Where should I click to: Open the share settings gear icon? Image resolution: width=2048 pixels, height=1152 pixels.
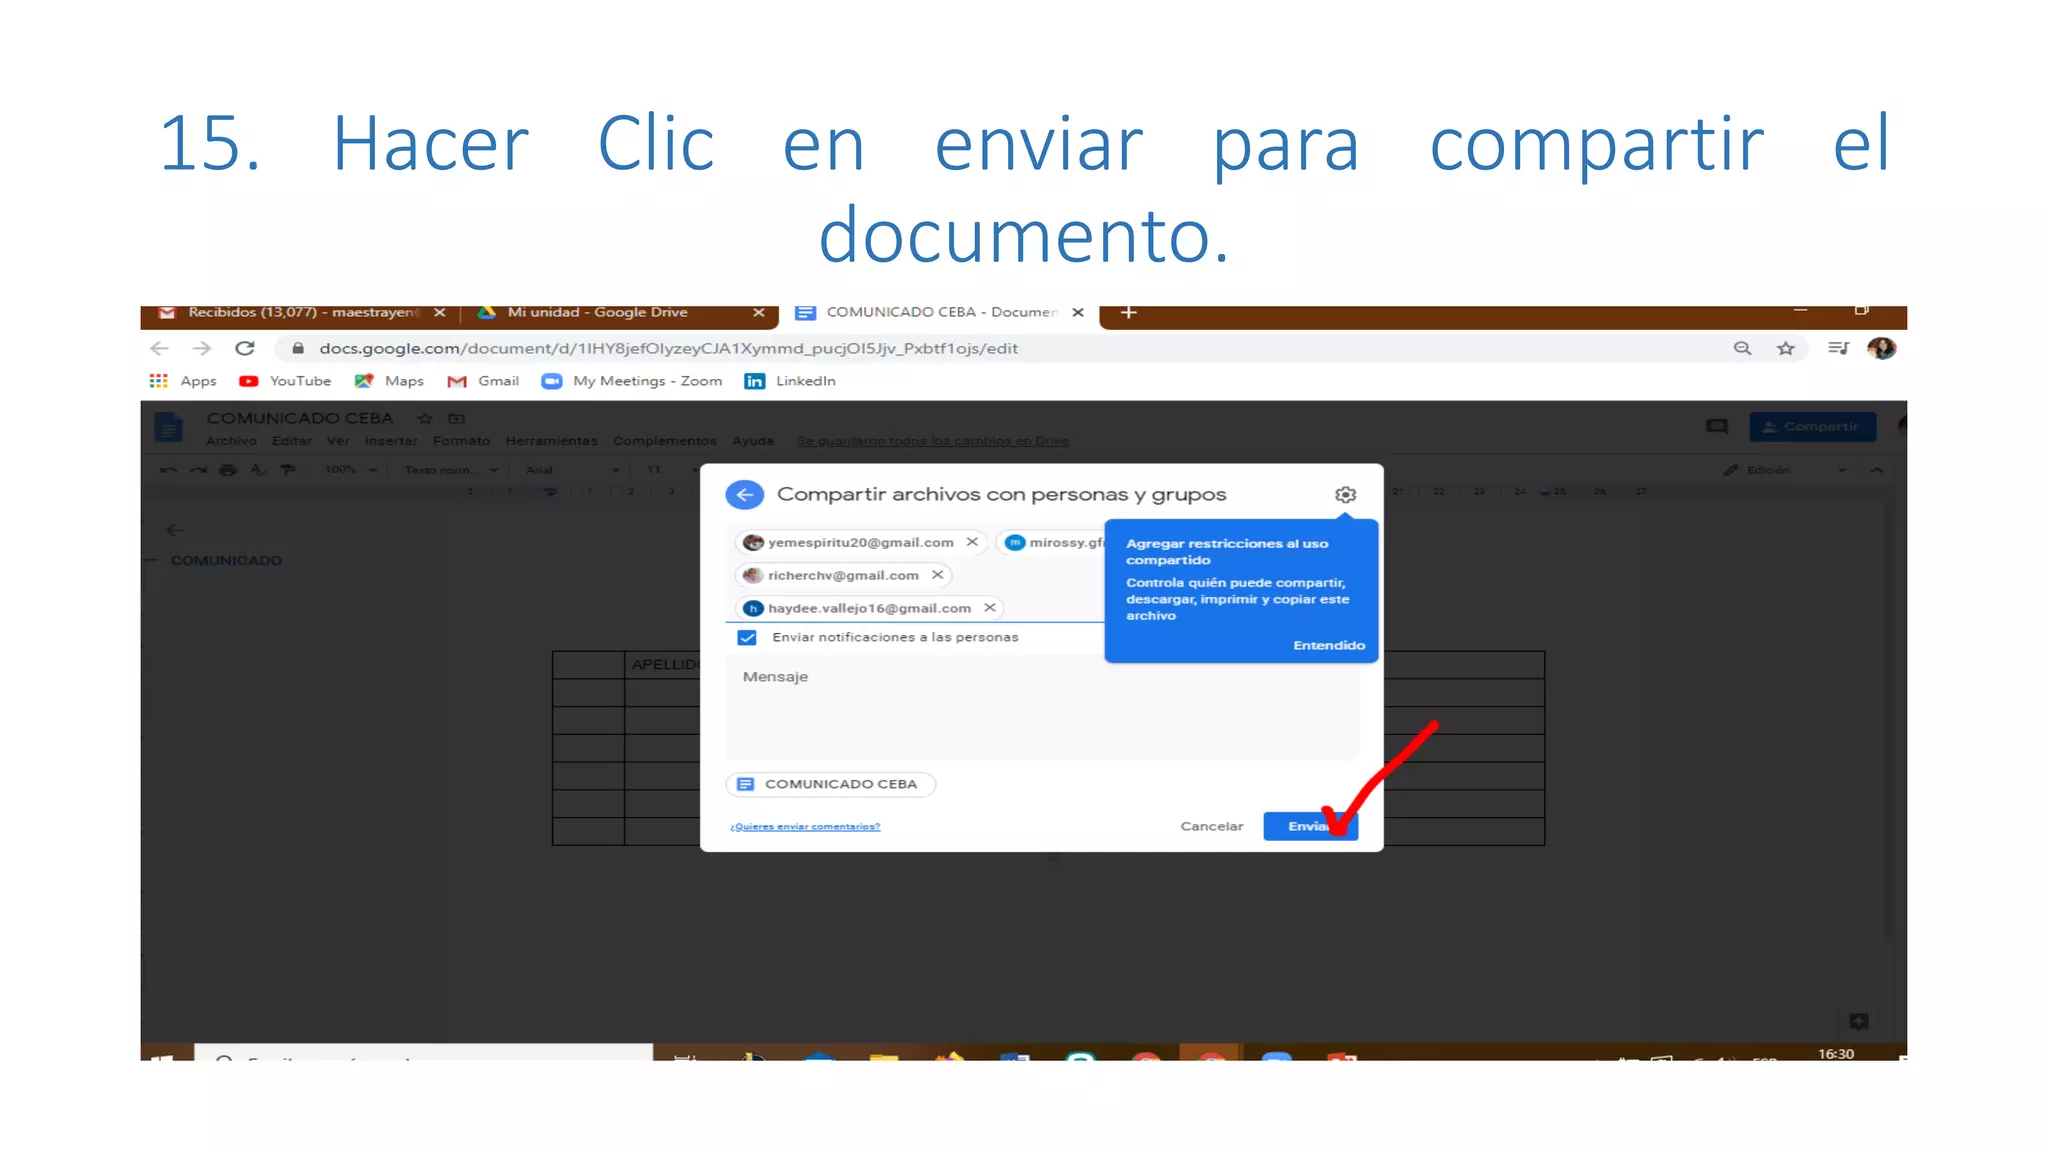[x=1346, y=494]
